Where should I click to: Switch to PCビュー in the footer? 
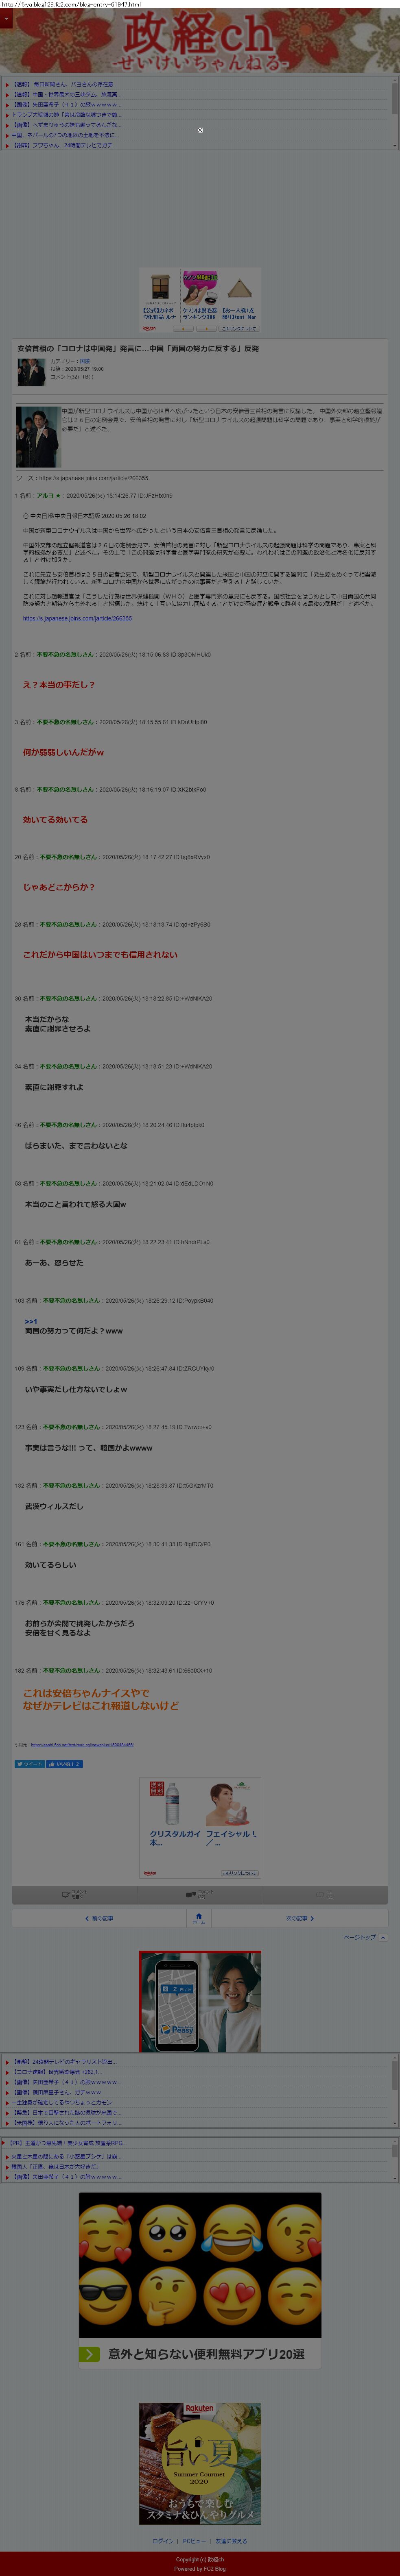(194, 2540)
